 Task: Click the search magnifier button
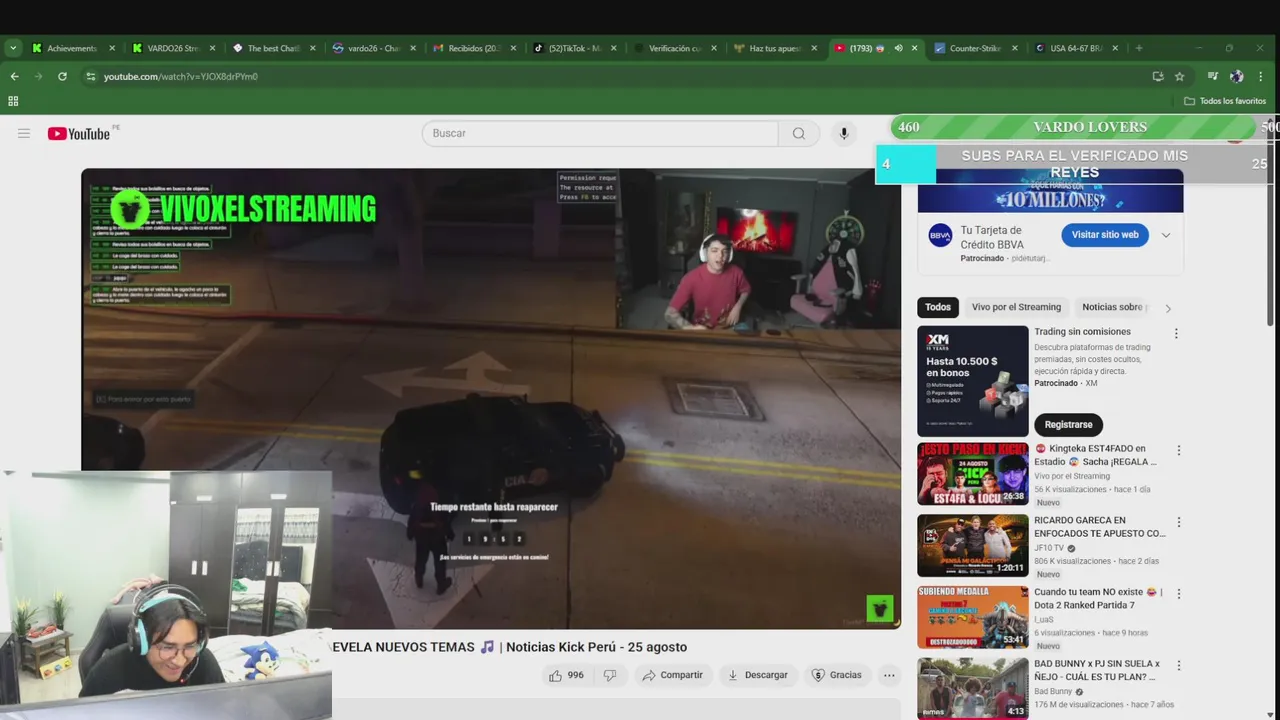pyautogui.click(x=799, y=133)
